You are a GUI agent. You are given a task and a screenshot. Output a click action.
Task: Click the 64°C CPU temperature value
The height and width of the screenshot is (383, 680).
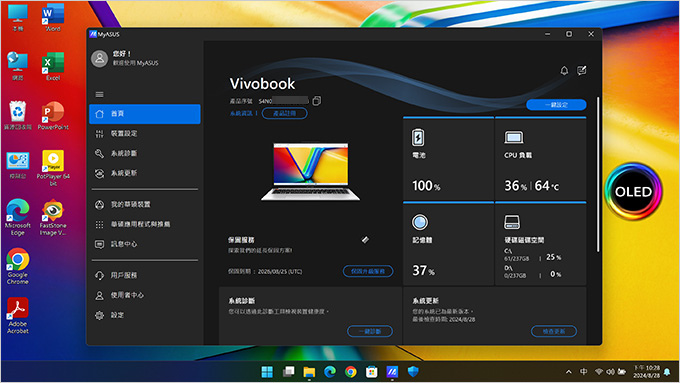546,186
